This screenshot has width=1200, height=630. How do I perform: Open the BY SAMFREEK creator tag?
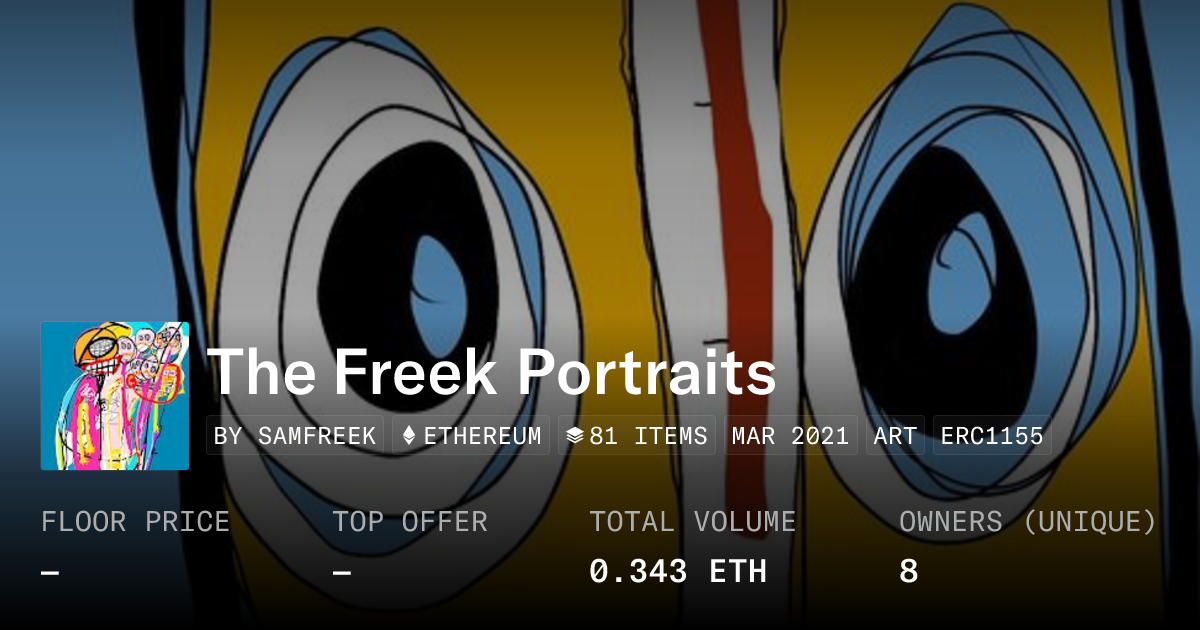point(295,436)
